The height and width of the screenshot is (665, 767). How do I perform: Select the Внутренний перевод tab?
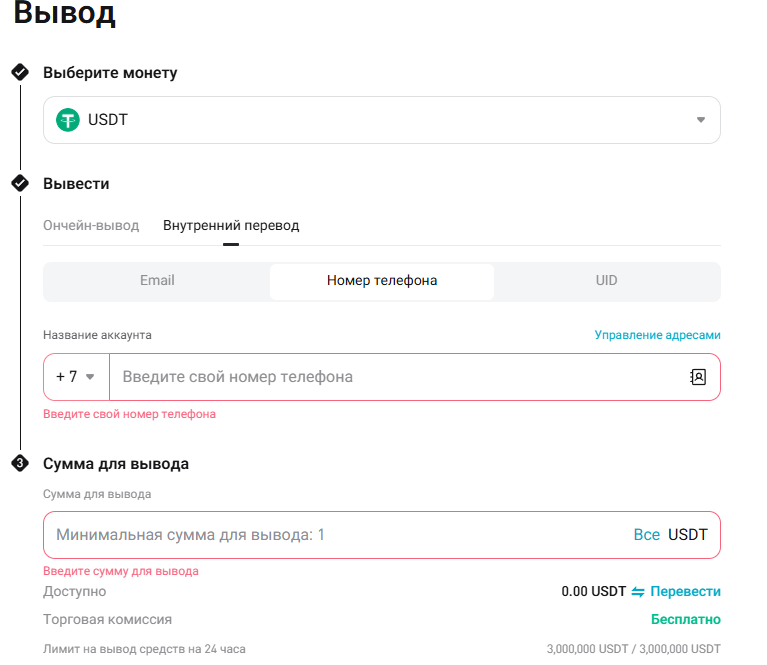click(x=231, y=226)
